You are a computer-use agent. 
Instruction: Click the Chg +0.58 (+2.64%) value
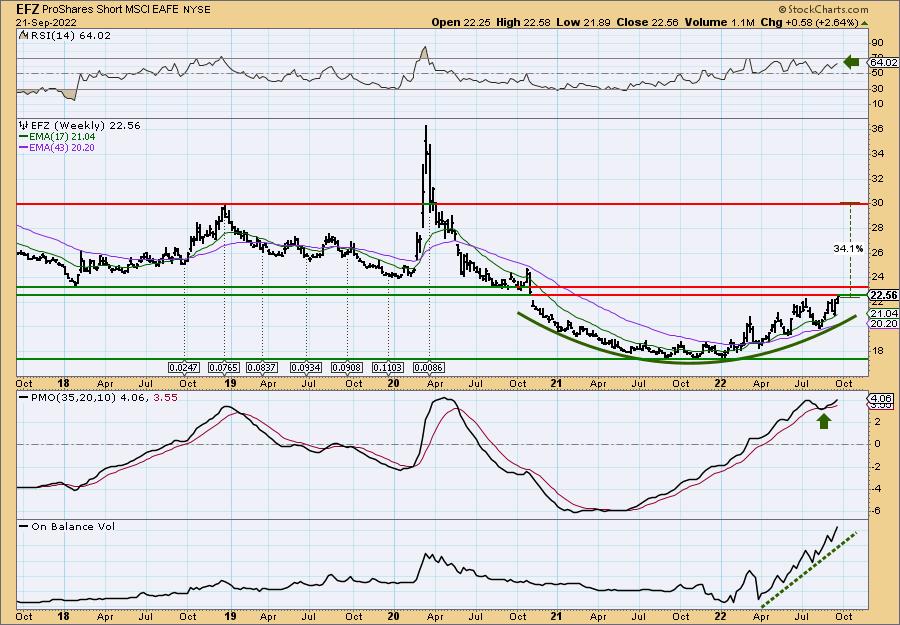(x=809, y=22)
